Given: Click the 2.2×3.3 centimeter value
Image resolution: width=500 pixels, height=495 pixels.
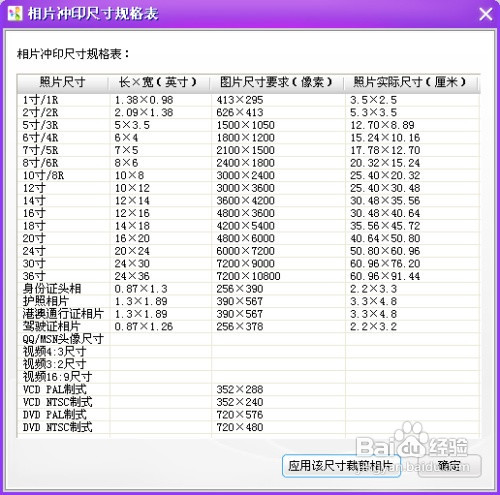Looking at the screenshot, I should click(373, 289).
